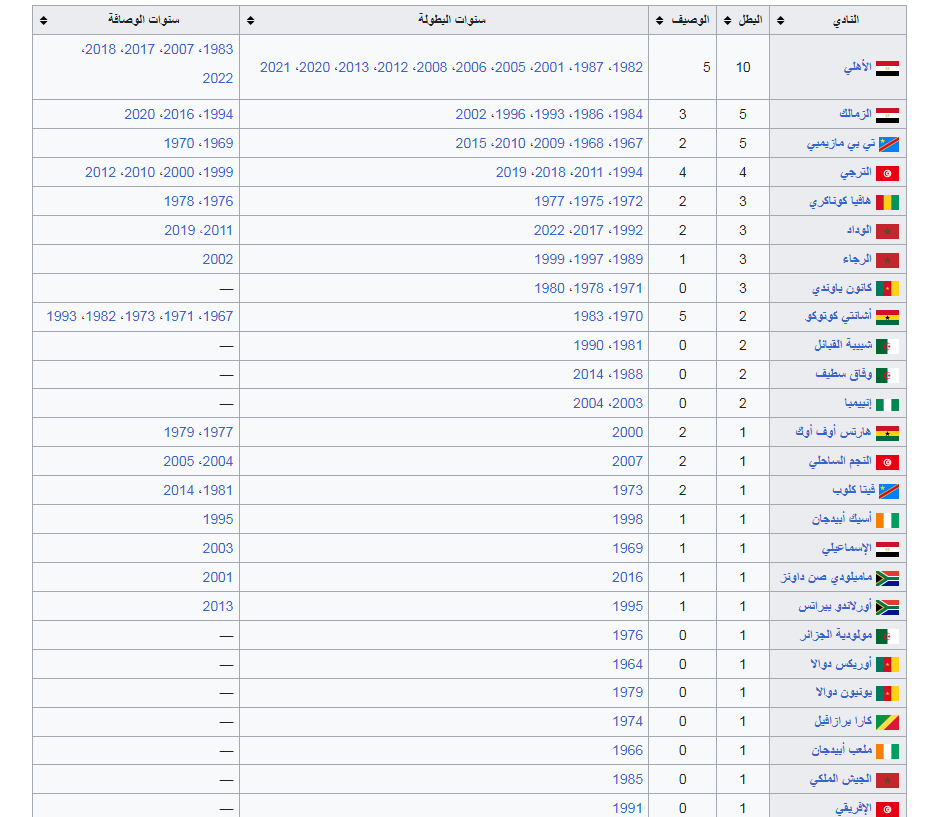
Task: Click Egypt flag beside الإسماعيلي
Action: pos(887,550)
